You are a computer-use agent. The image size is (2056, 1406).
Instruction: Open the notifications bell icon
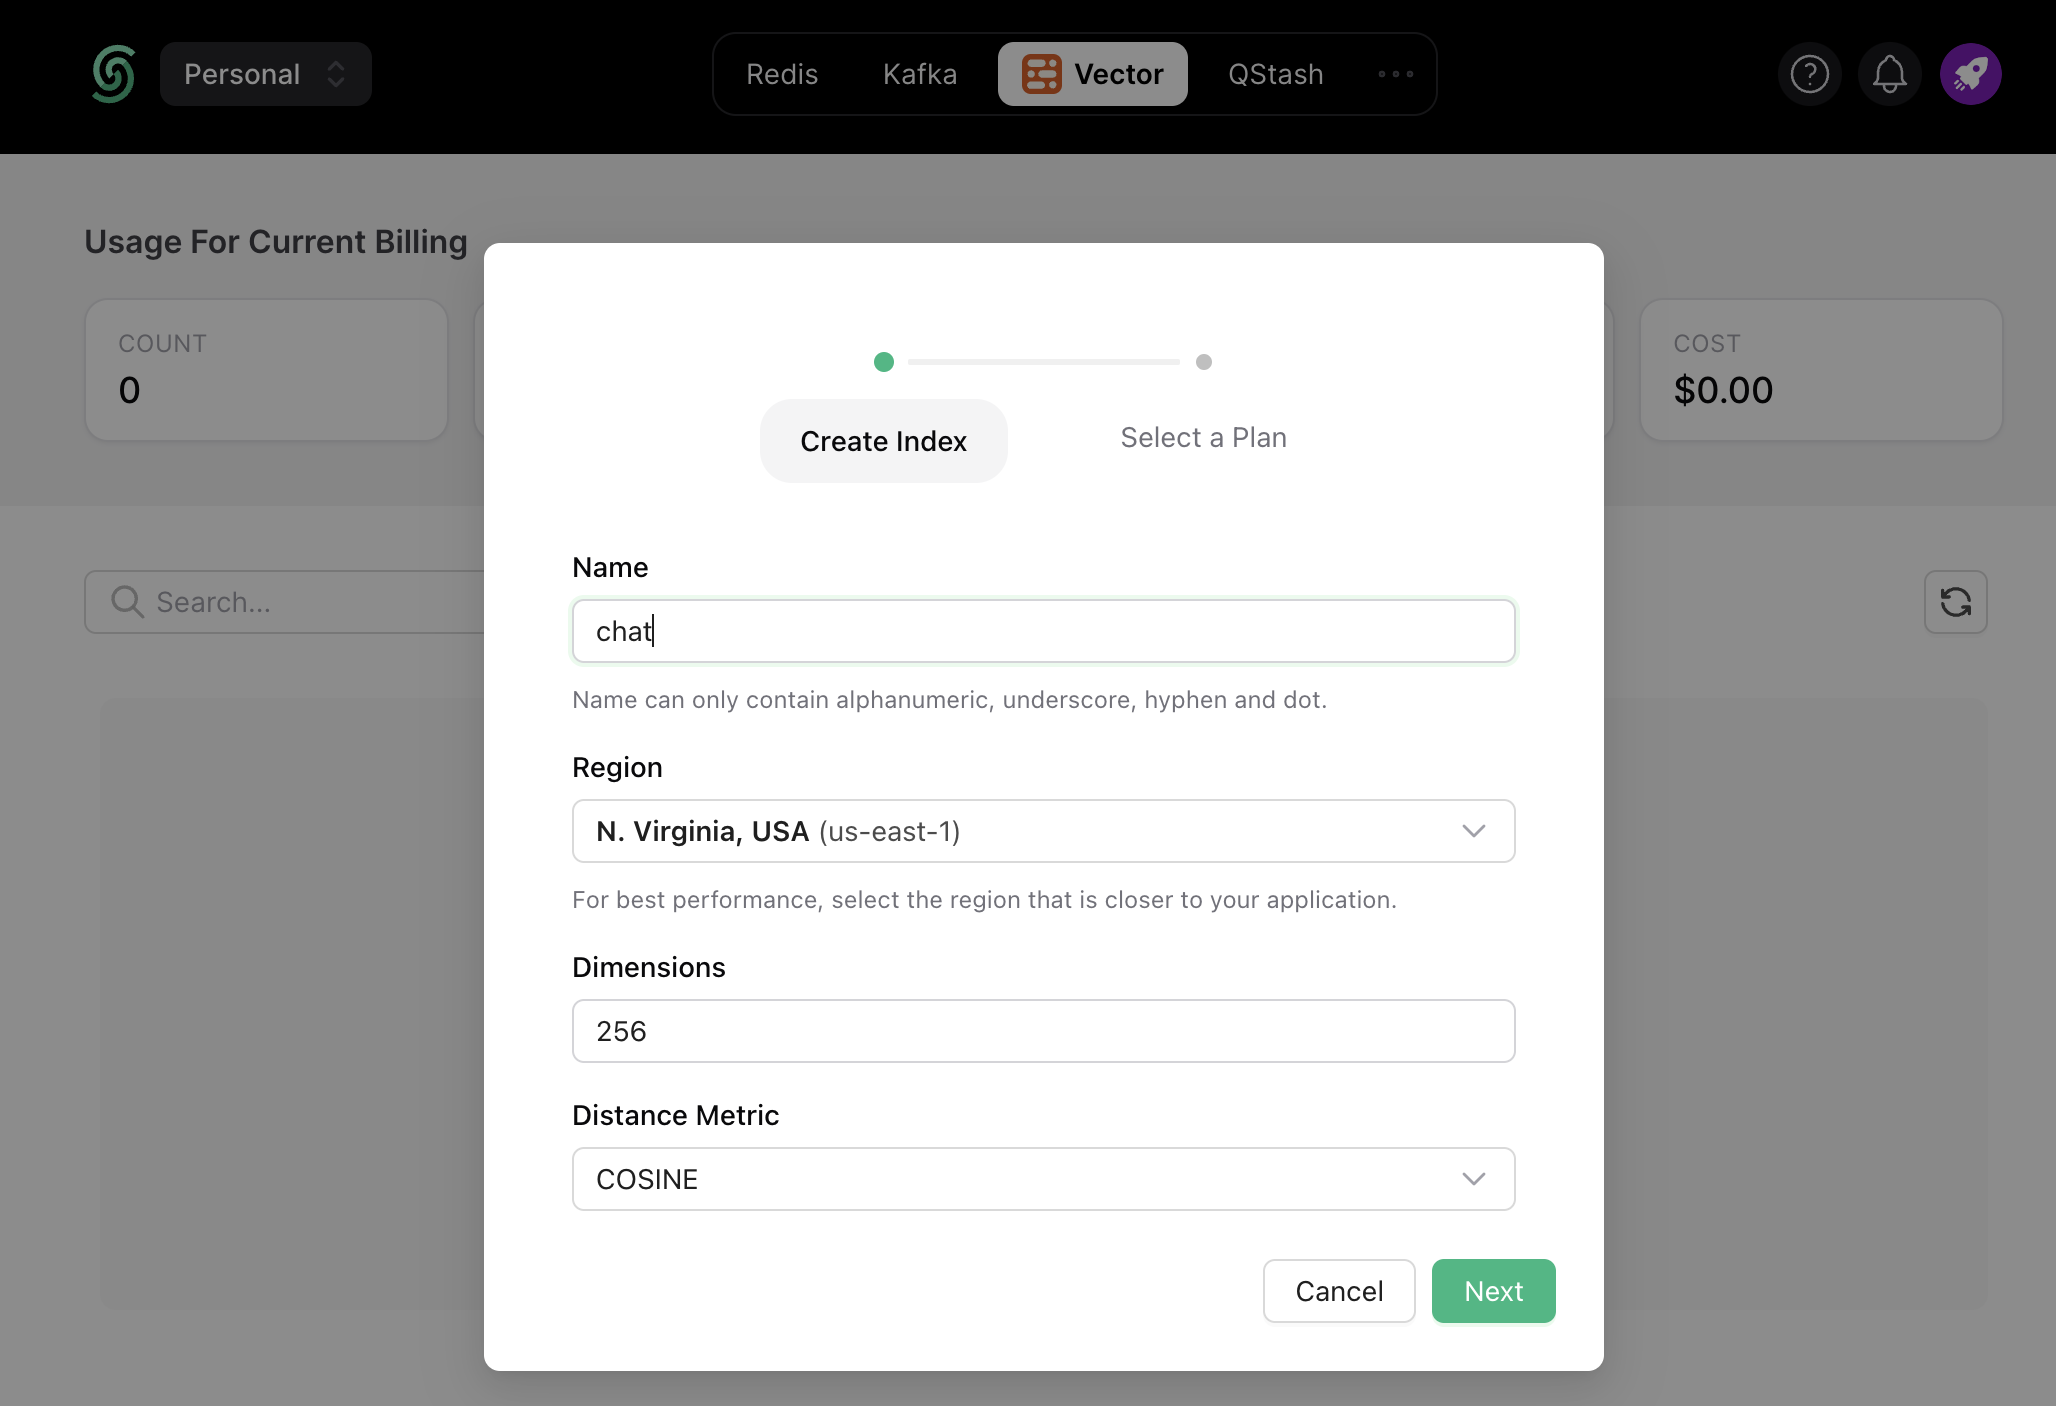click(x=1889, y=73)
